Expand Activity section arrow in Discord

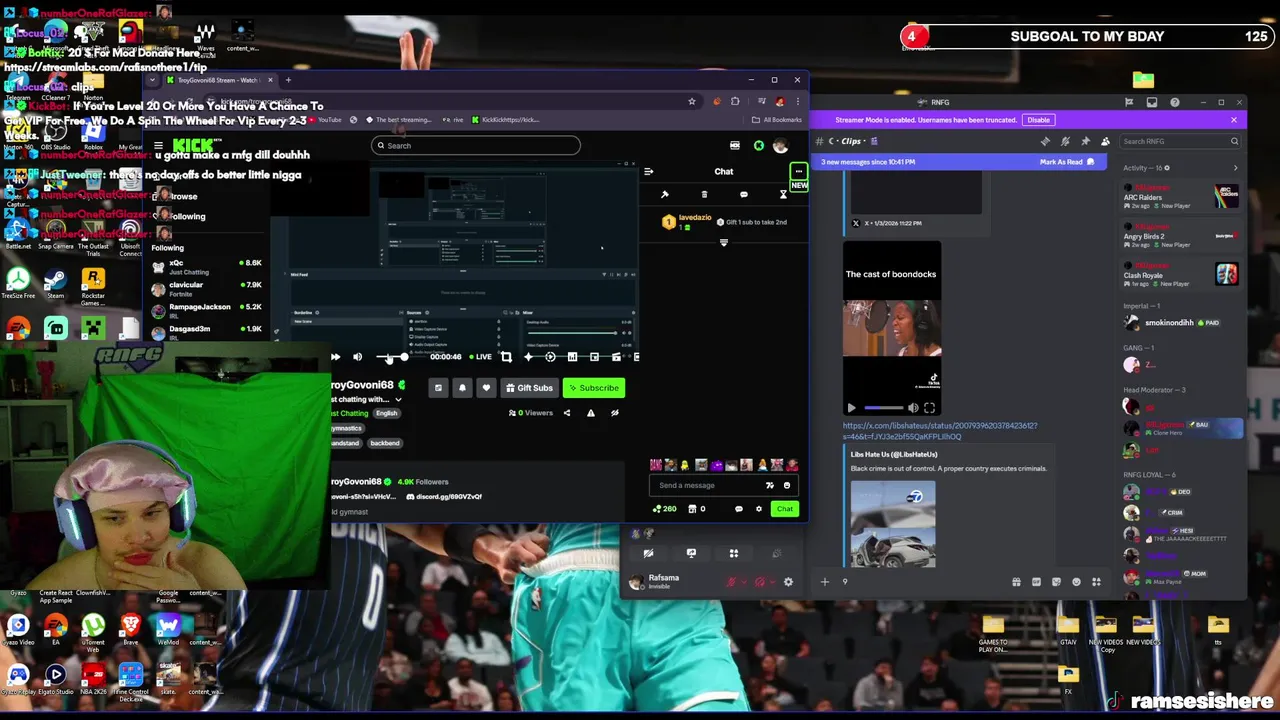[1235, 168]
